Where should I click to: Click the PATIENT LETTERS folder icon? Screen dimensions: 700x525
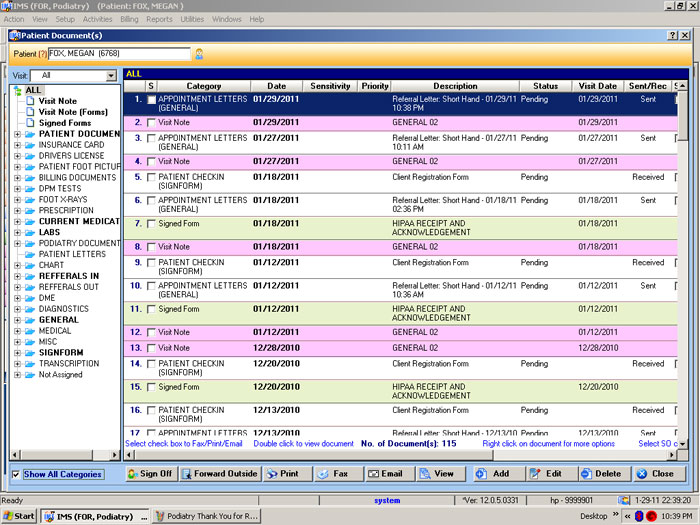click(30, 254)
